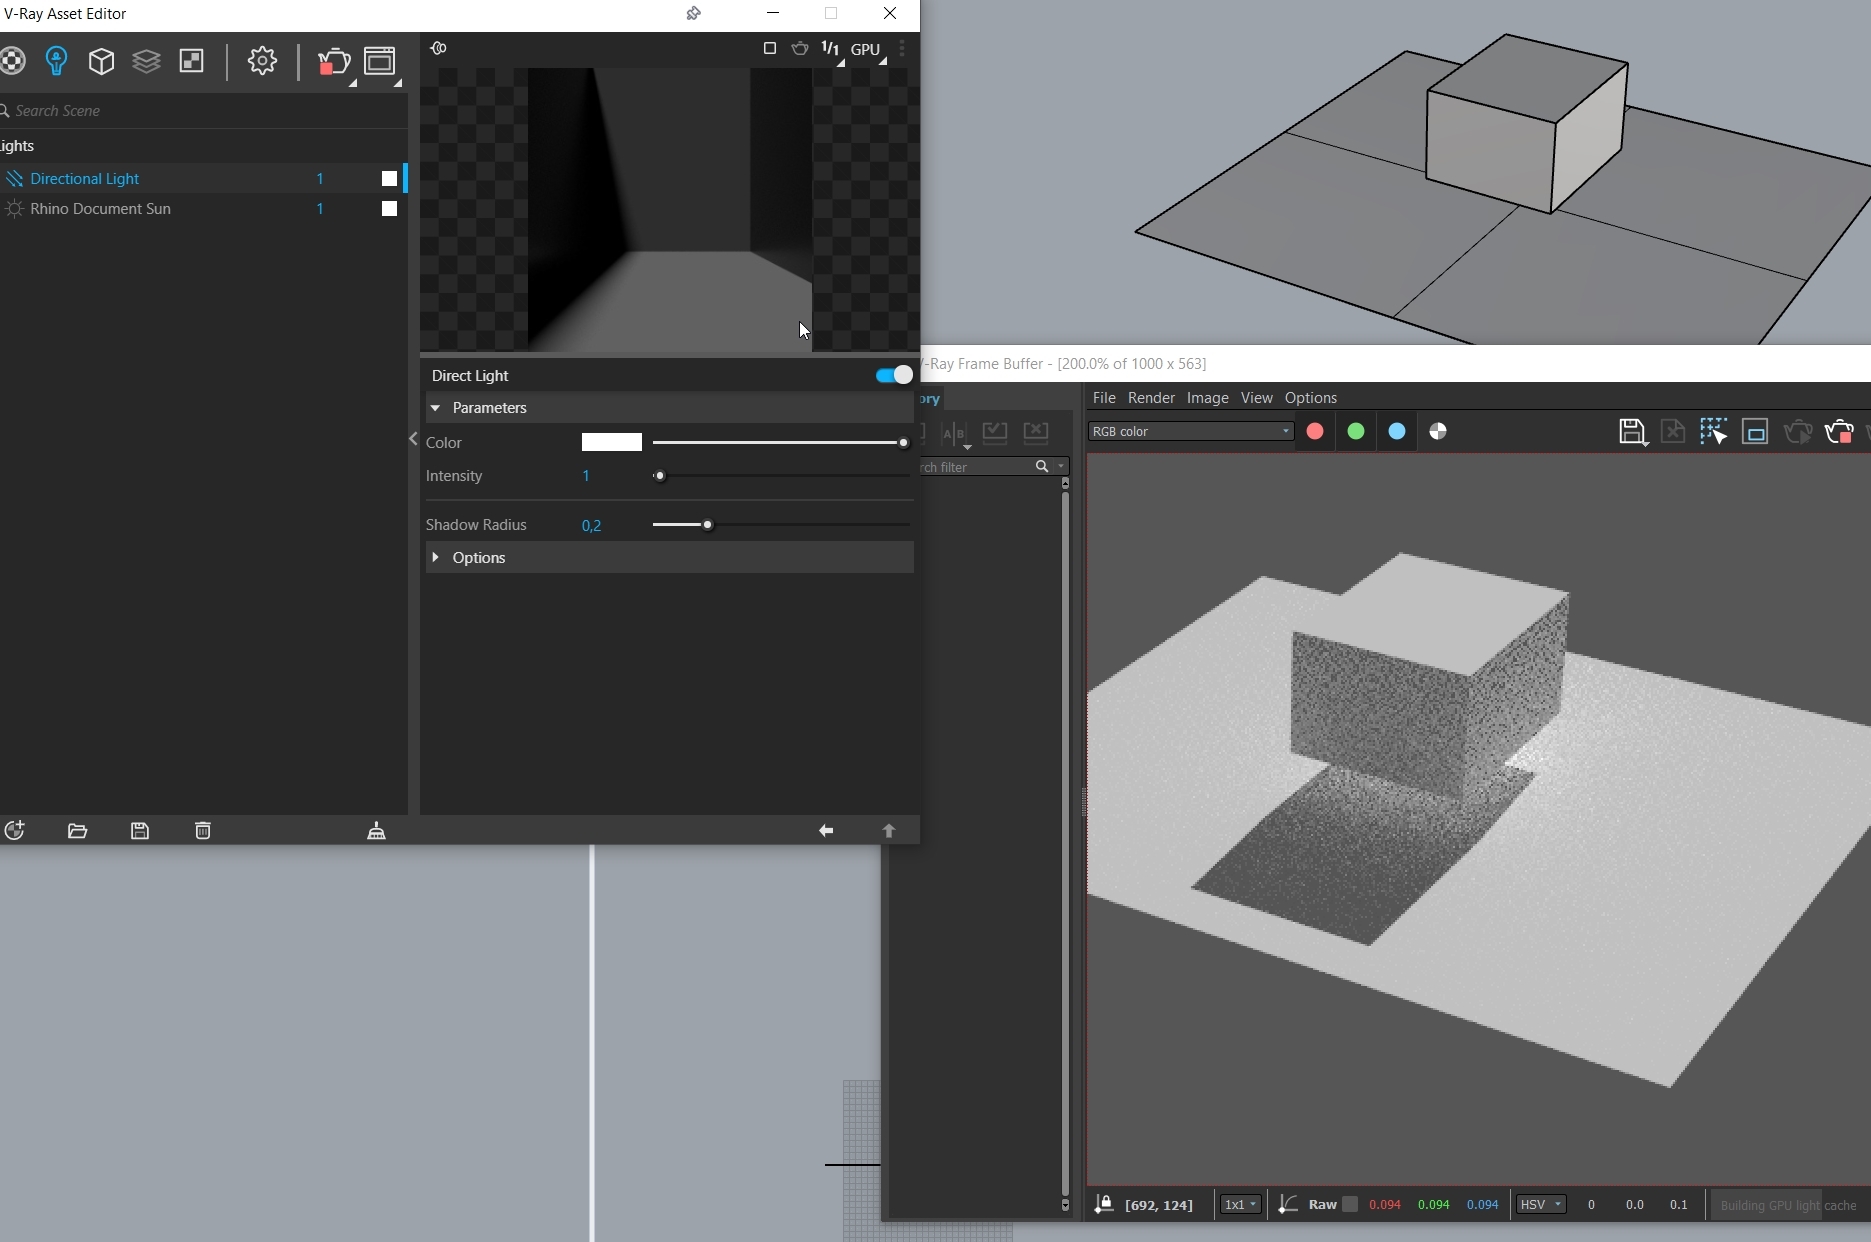Open the Render menu in Frame Buffer
This screenshot has width=1871, height=1242.
1151,398
